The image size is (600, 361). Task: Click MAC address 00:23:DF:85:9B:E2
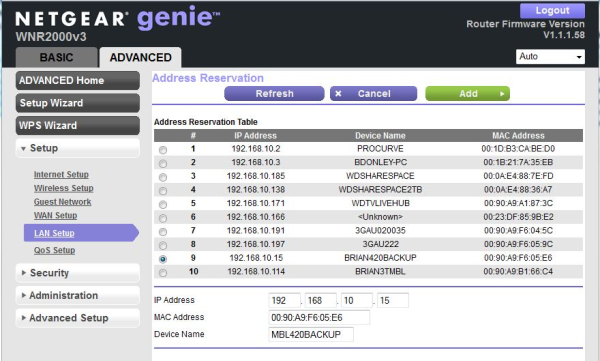coord(518,217)
